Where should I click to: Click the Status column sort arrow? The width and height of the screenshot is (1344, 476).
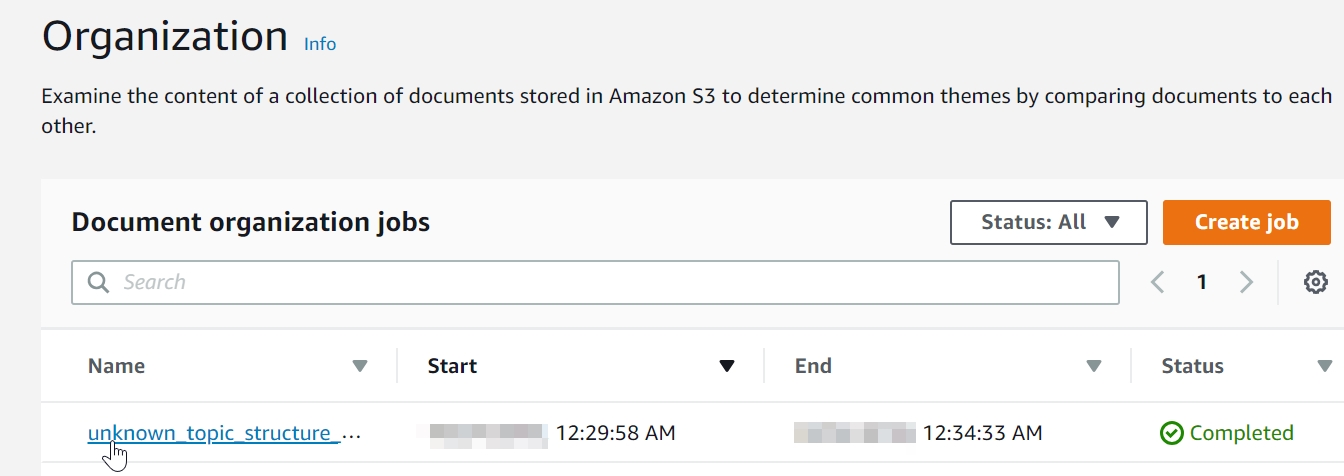coord(1325,367)
